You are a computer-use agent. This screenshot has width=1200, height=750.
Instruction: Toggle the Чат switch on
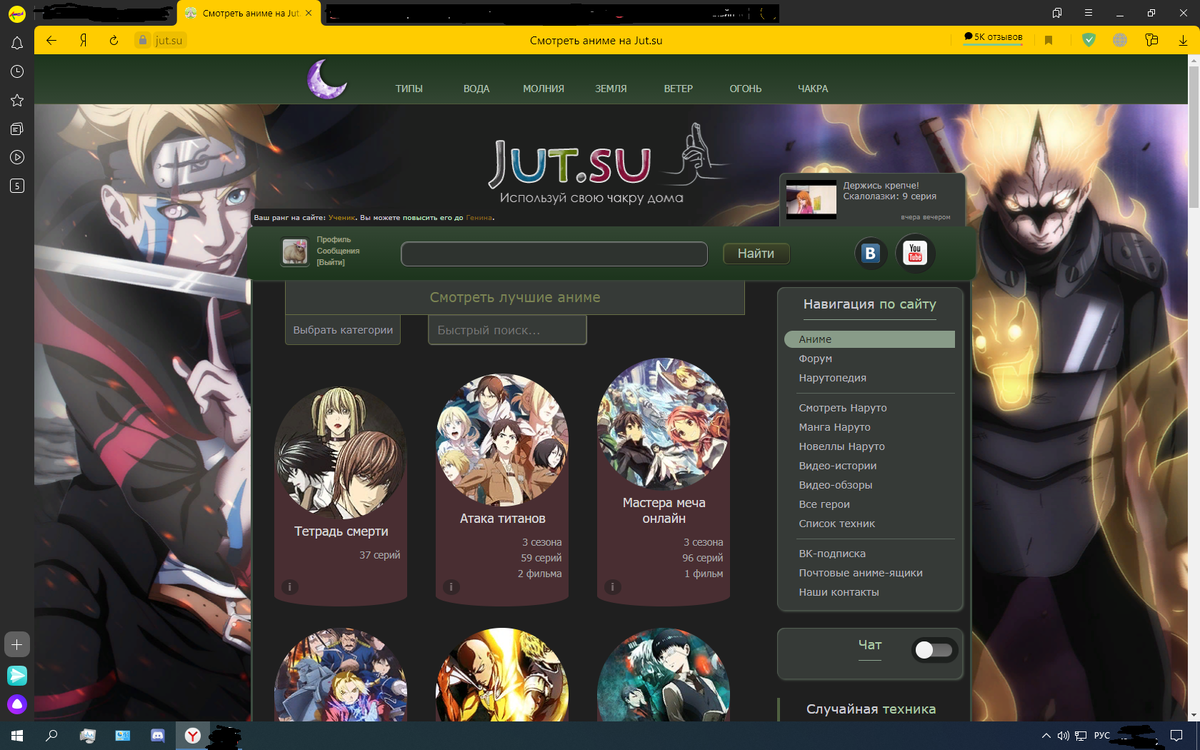pos(935,650)
